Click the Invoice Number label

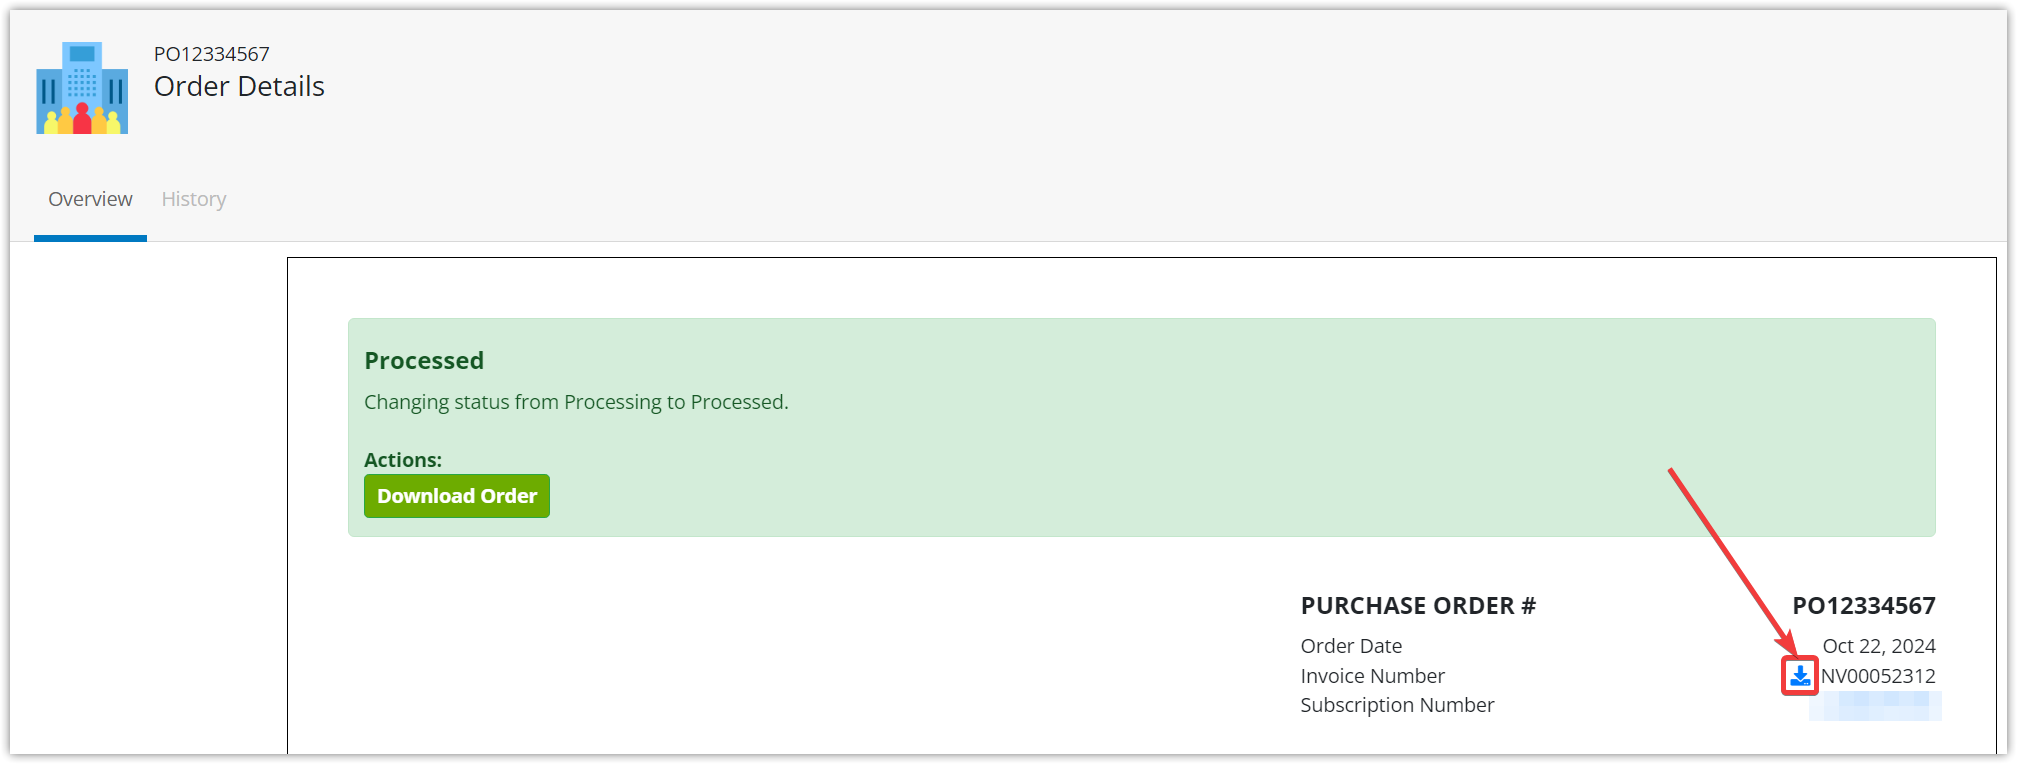pyautogui.click(x=1372, y=676)
